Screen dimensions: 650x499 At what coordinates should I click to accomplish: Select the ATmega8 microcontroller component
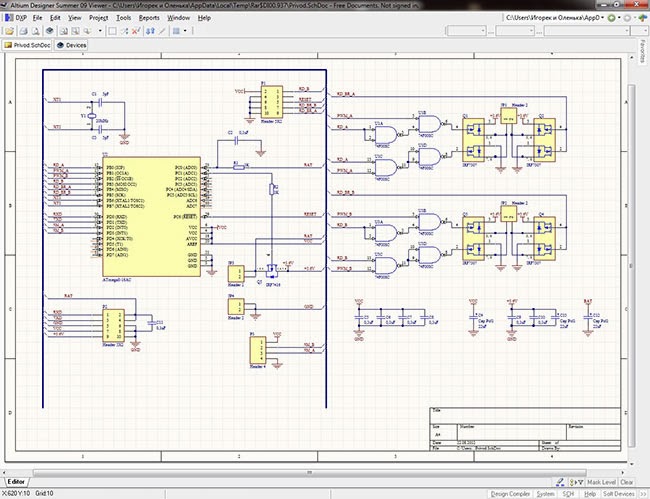click(151, 216)
